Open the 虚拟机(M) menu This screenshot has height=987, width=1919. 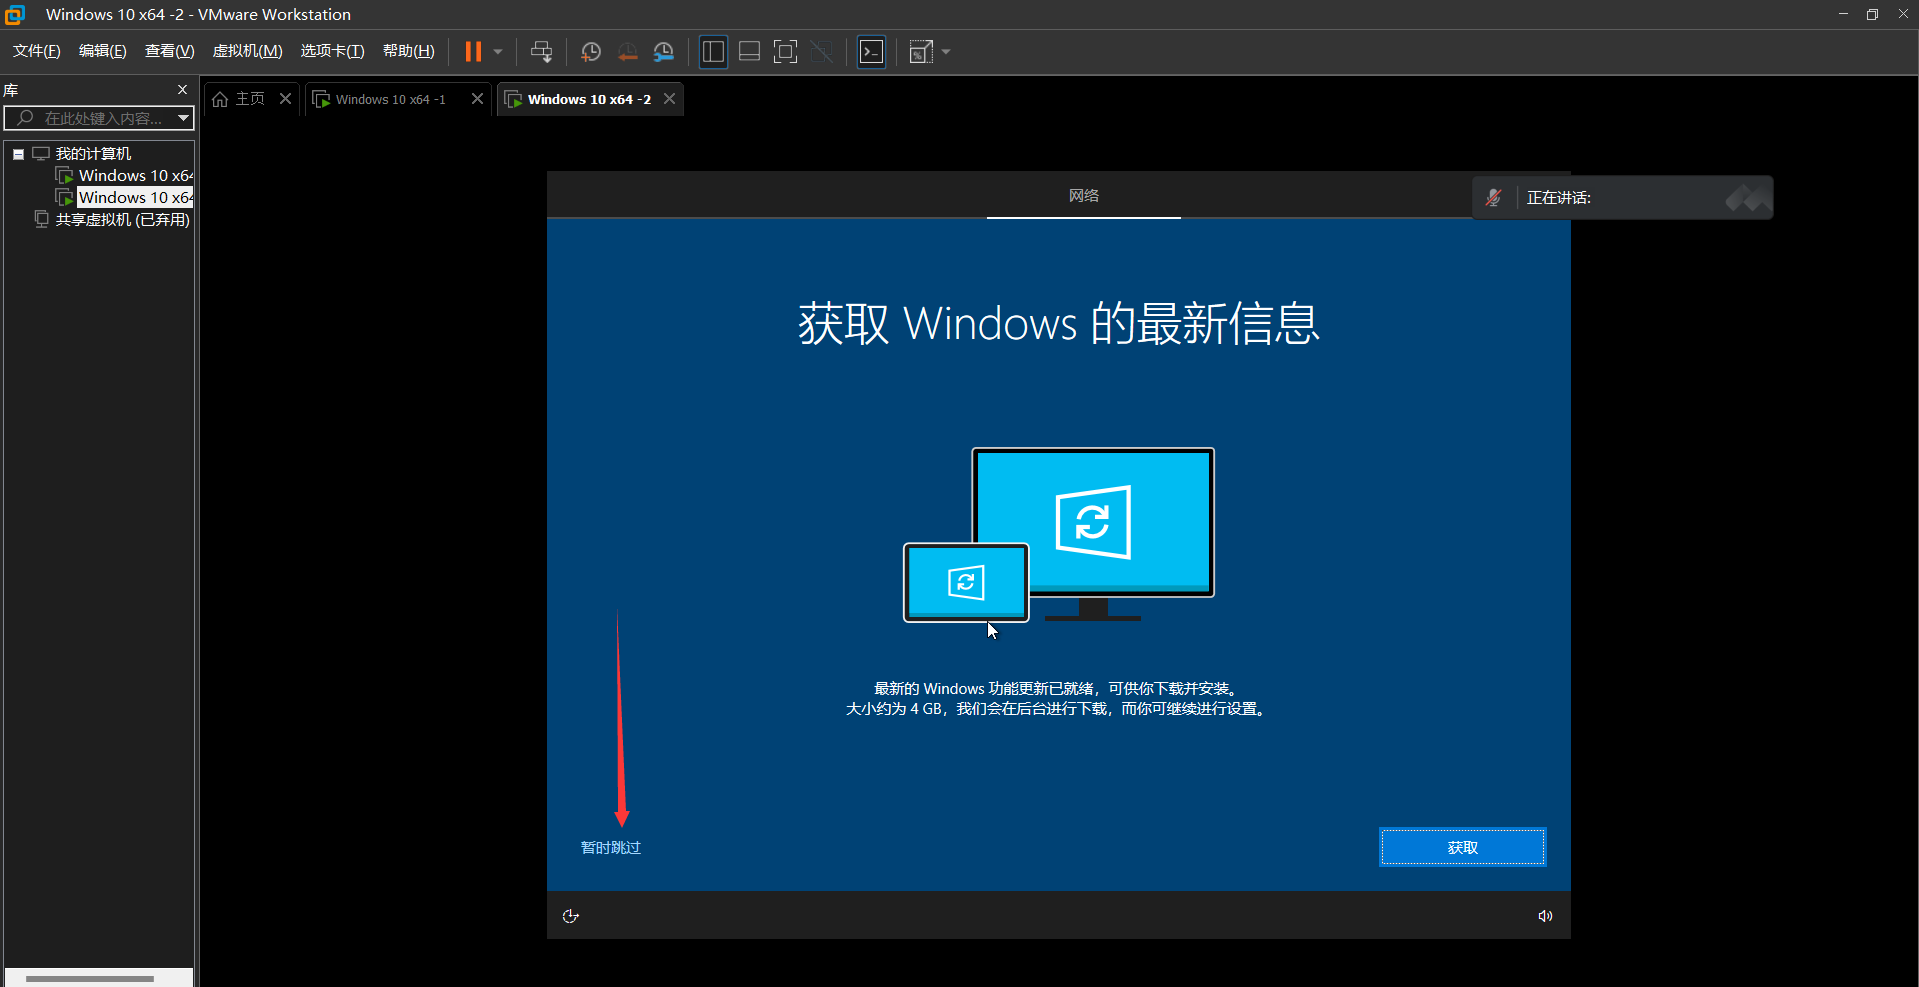click(248, 51)
